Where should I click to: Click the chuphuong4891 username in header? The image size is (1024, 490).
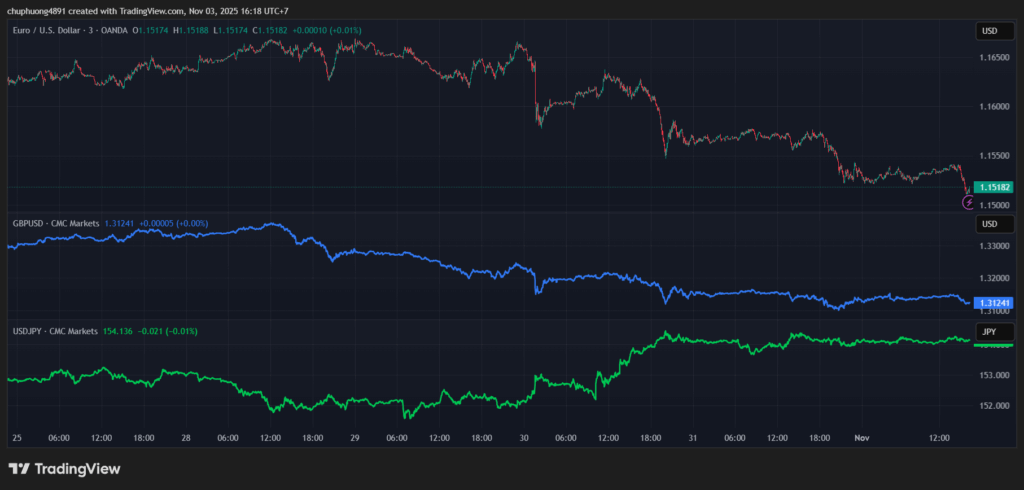pos(36,11)
